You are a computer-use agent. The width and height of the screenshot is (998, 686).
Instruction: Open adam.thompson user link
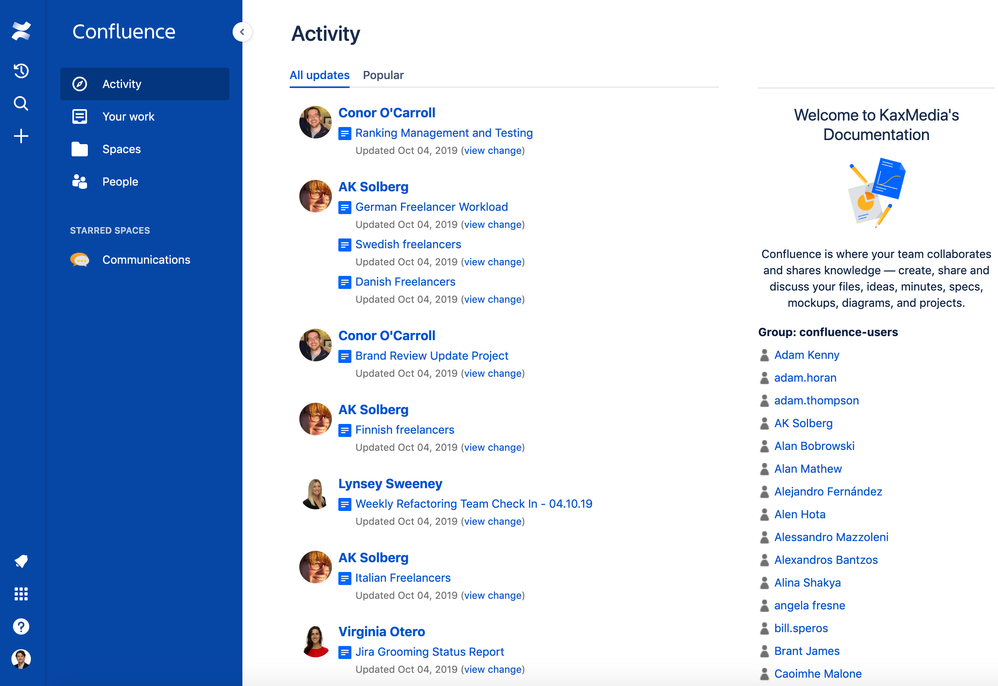pyautogui.click(x=817, y=401)
